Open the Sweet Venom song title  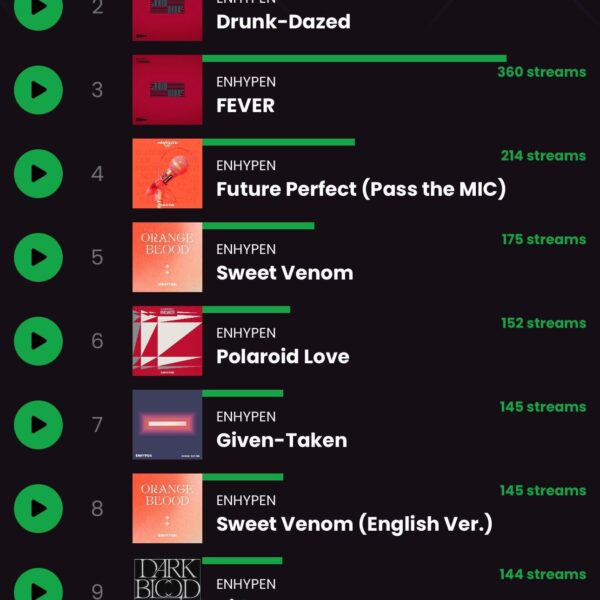(285, 273)
